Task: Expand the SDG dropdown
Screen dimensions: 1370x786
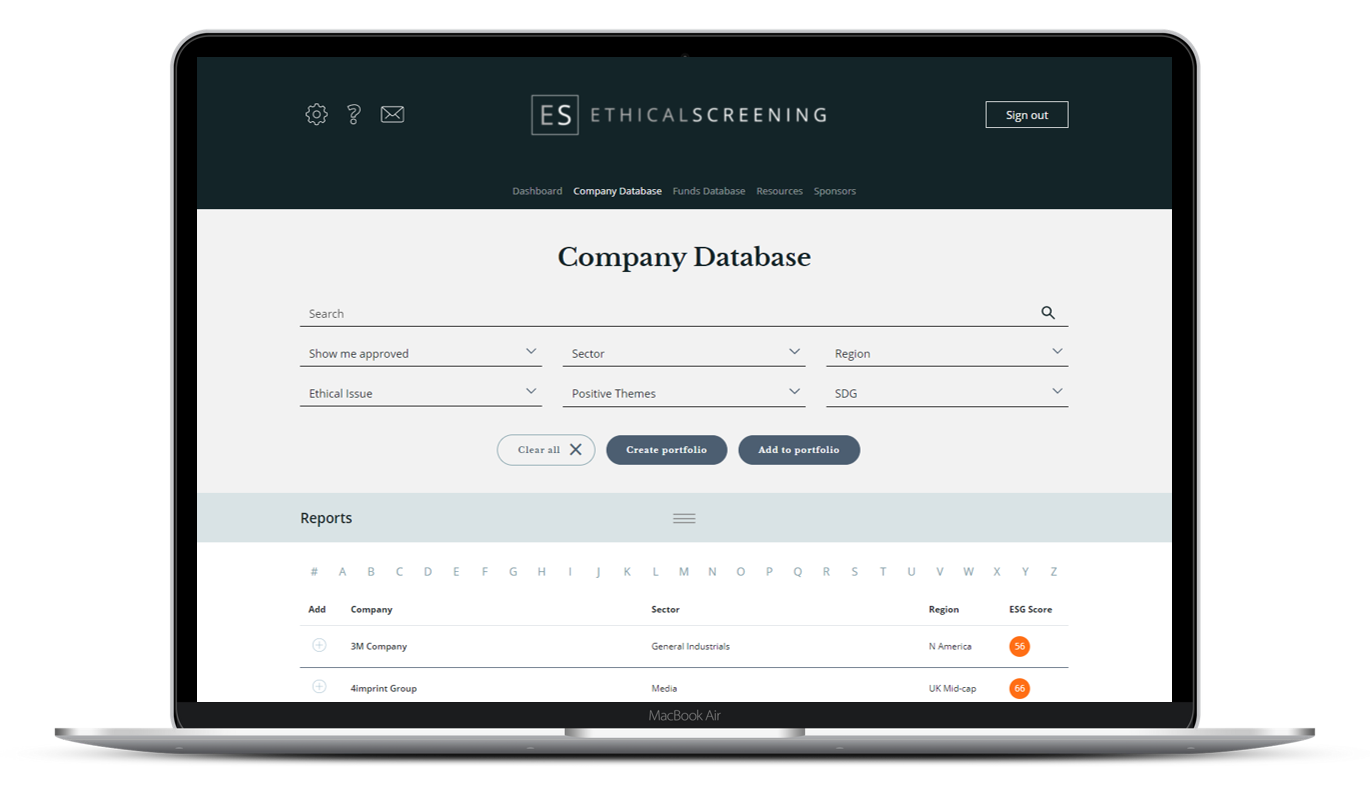Action: click(946, 393)
